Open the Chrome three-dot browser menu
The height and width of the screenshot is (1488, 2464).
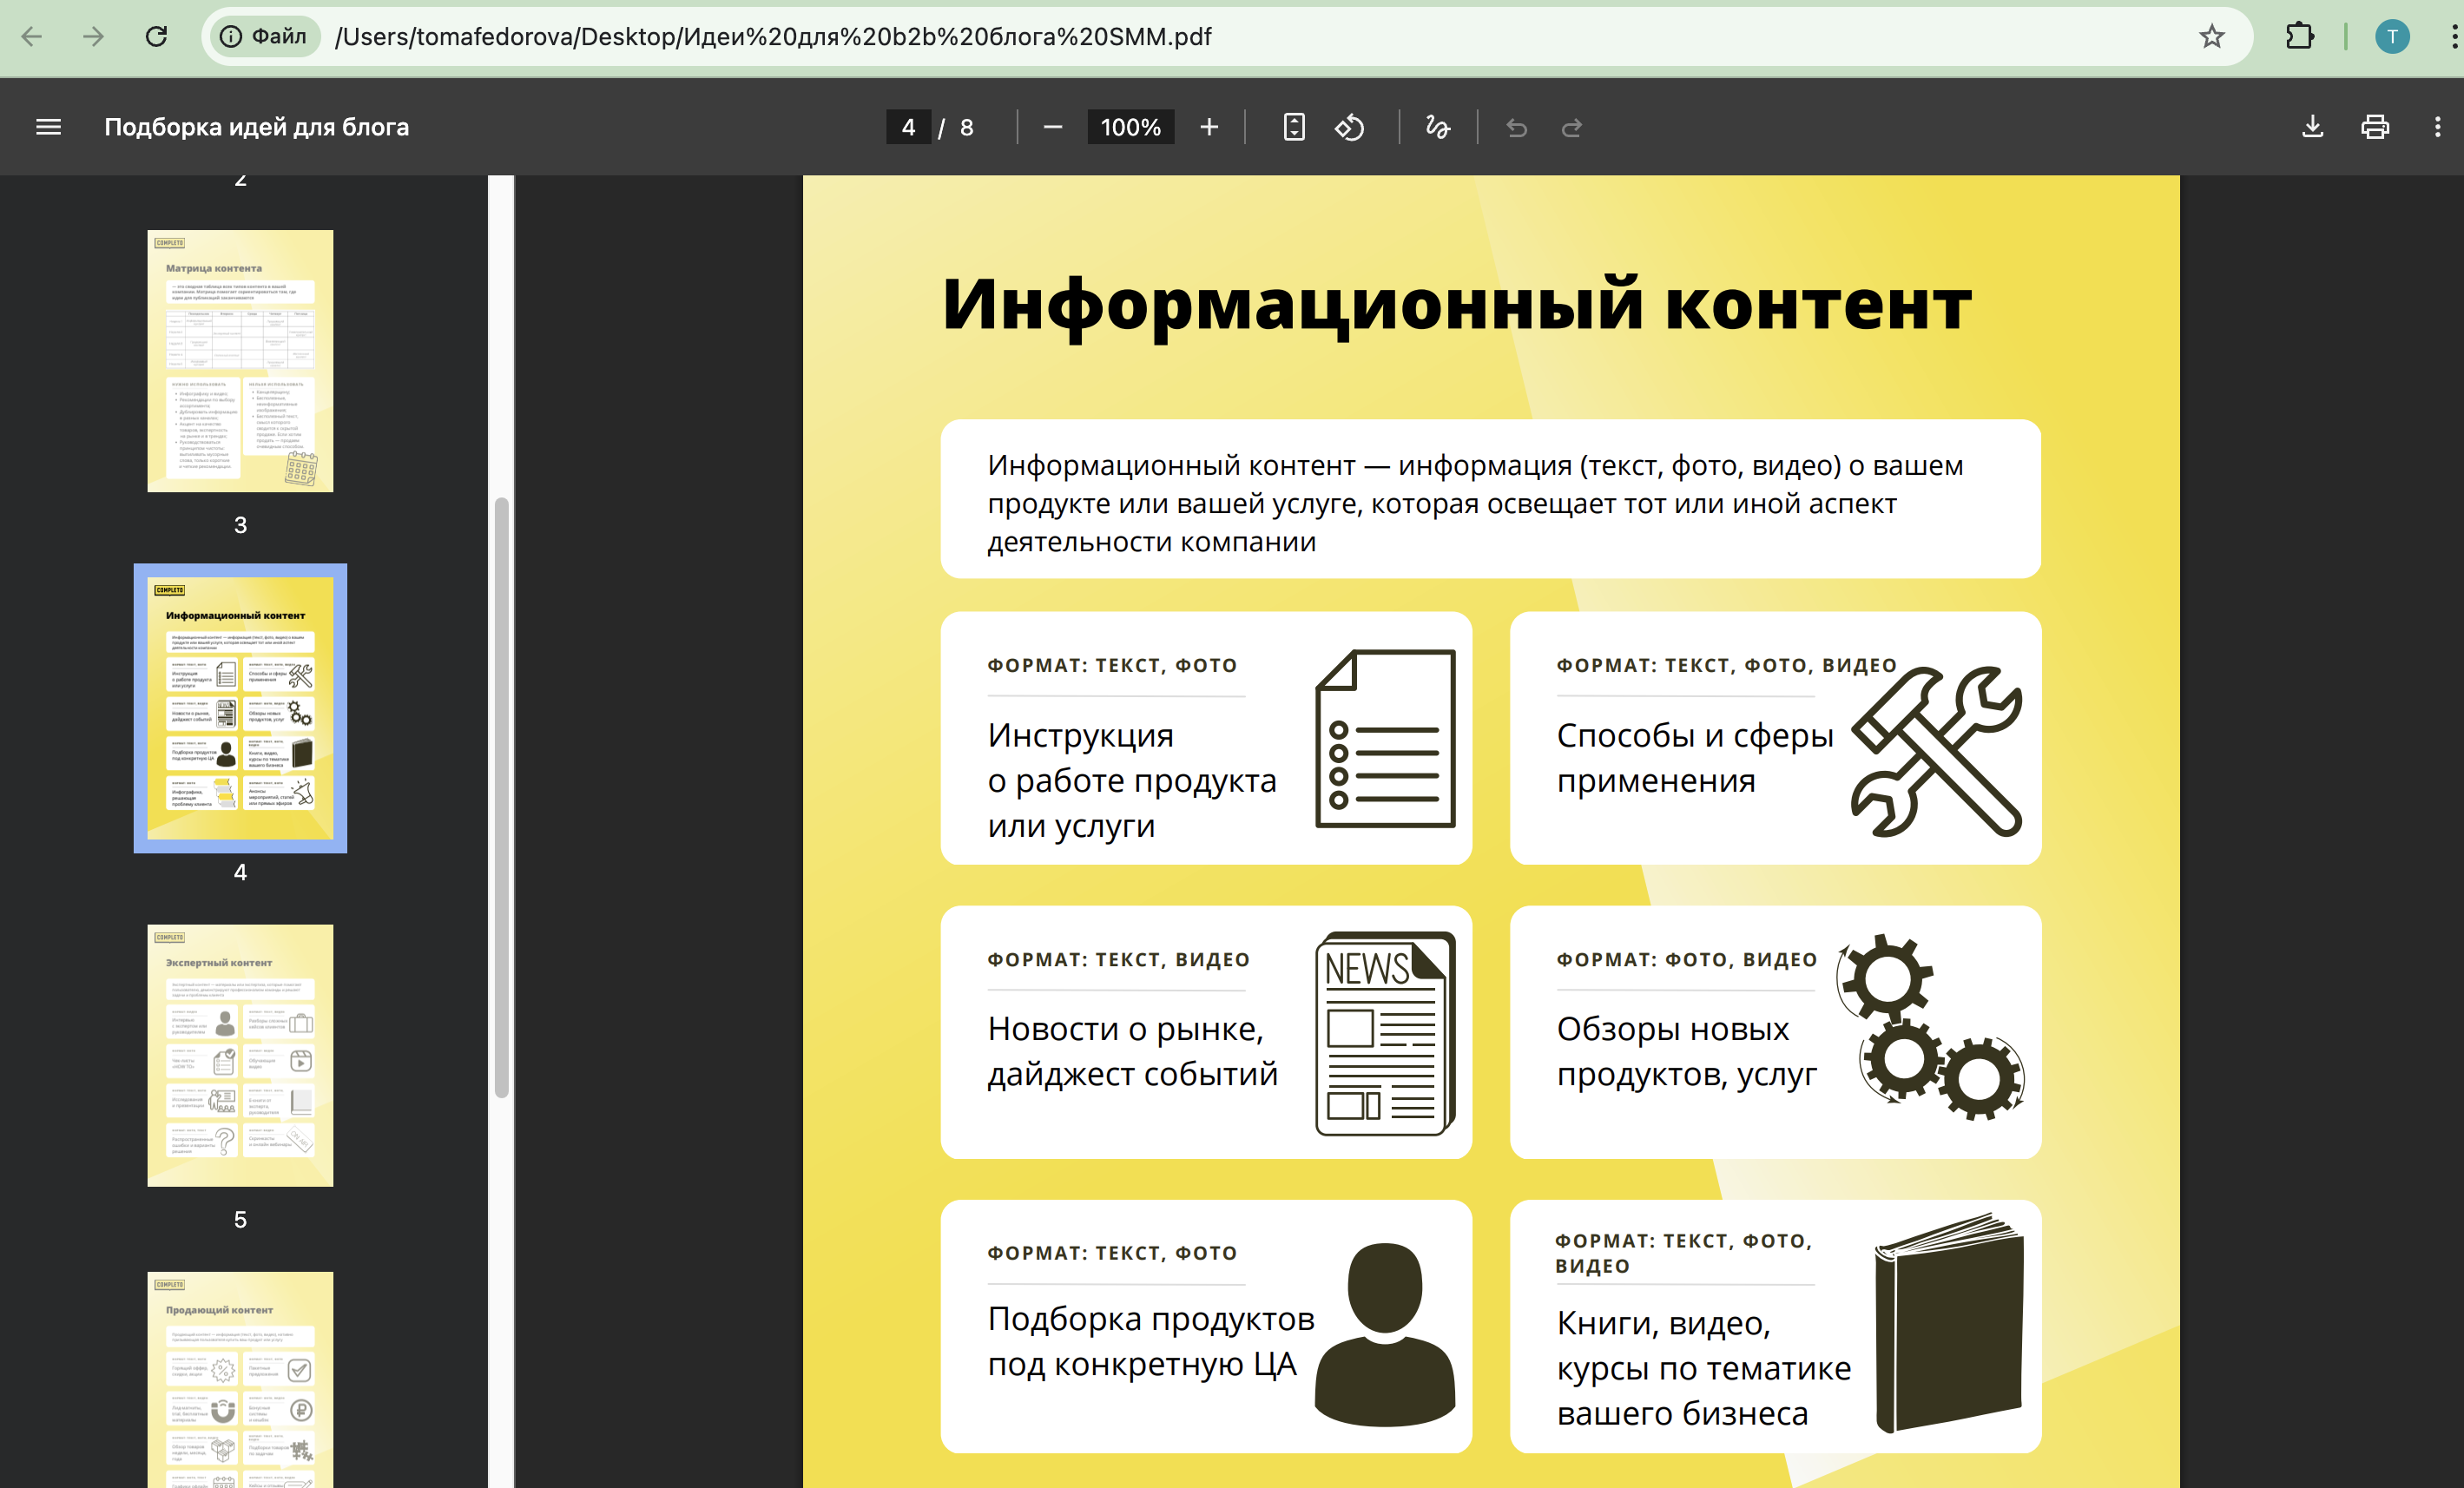pos(2447,37)
